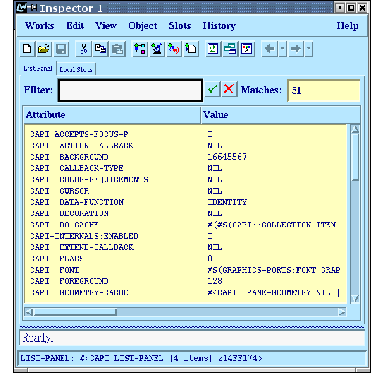Apply filter with green checkmark

click(x=212, y=89)
